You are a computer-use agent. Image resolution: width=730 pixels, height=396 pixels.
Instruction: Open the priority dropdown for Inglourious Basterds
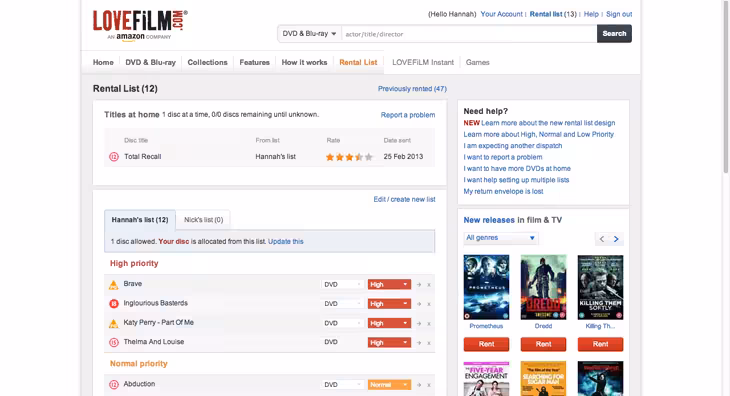[x=389, y=304]
